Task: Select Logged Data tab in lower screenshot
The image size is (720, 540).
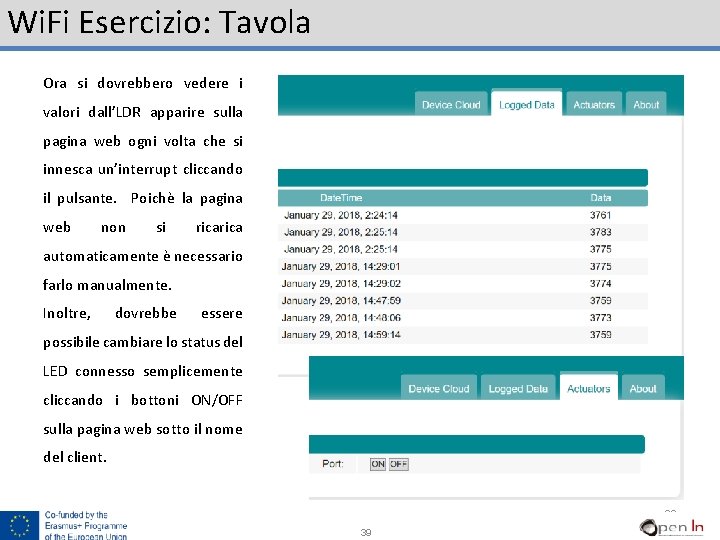Action: (518, 388)
